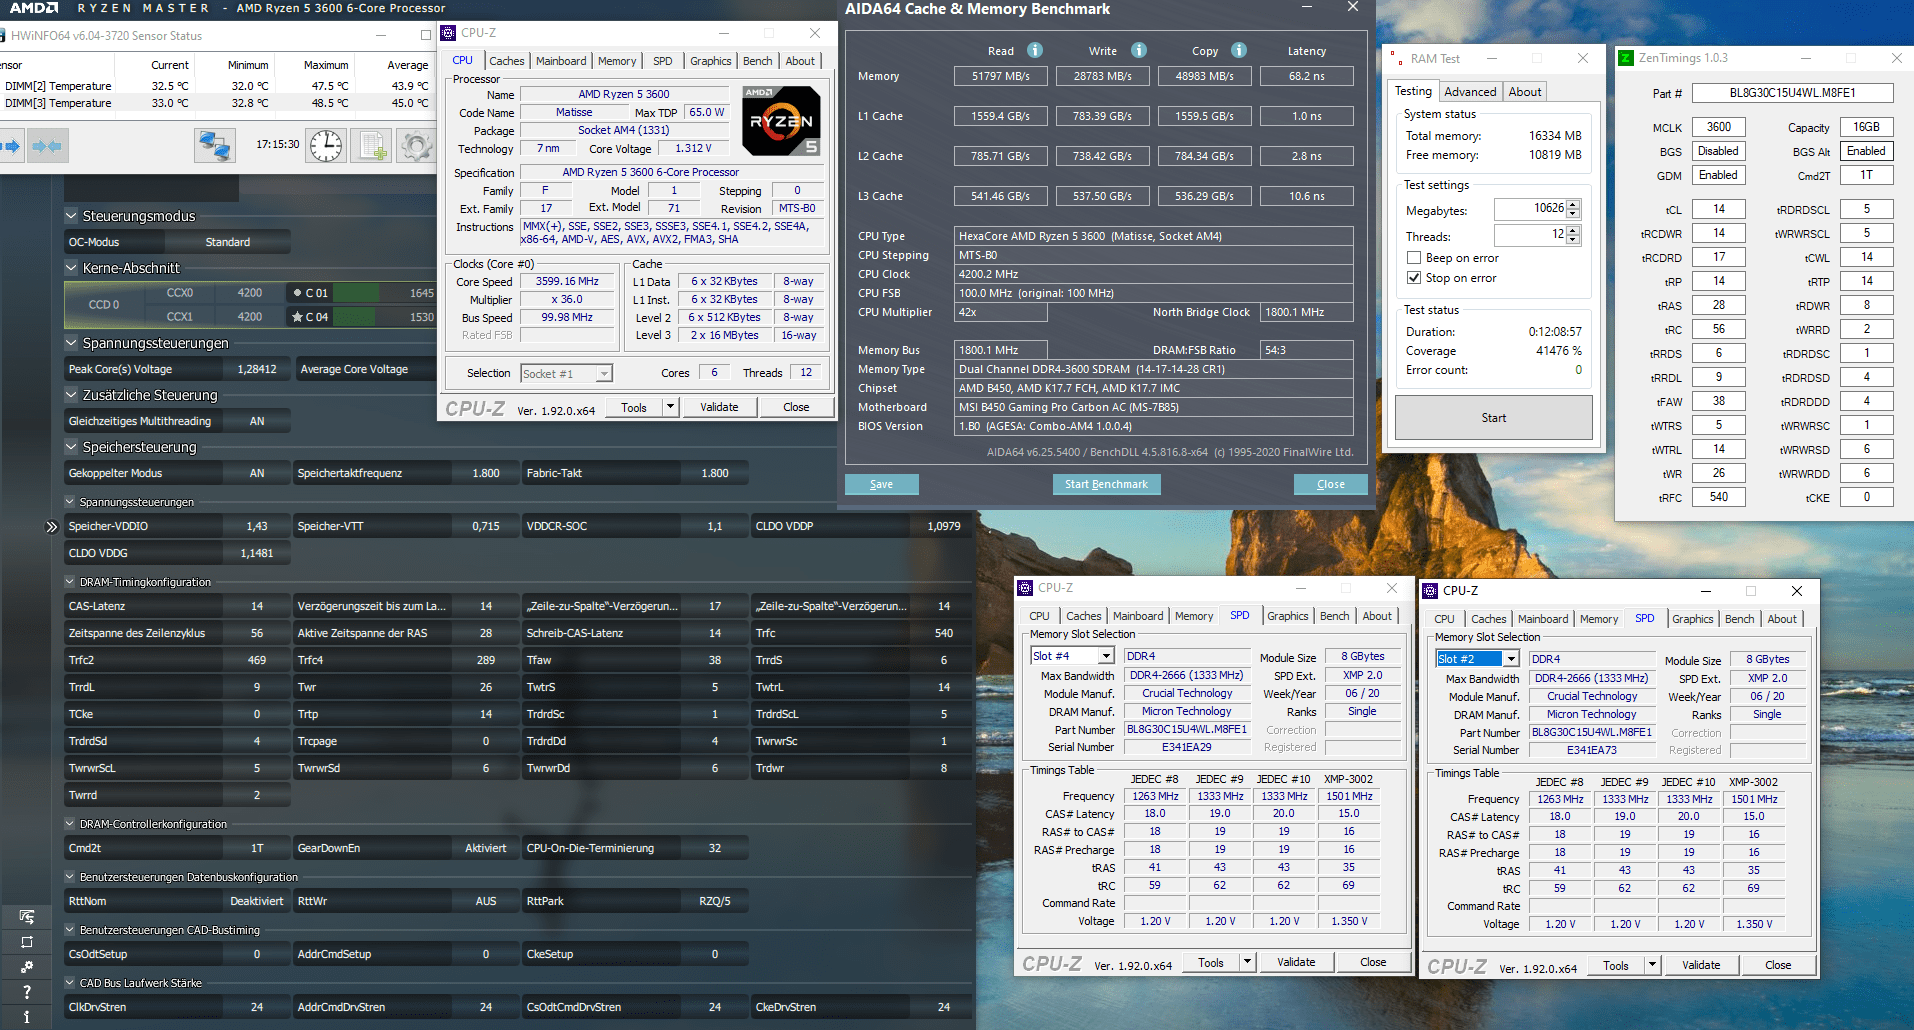The height and width of the screenshot is (1030, 1914).
Task: Open the Slot #2 memory slot dropdown
Action: pos(1511,659)
